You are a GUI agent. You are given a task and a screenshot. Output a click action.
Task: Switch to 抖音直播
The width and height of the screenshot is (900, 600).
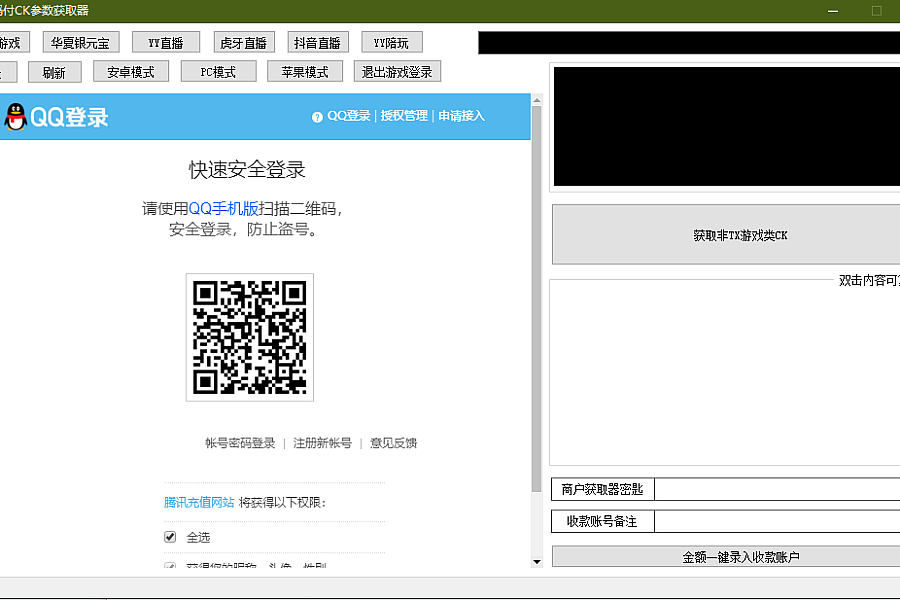[x=318, y=42]
